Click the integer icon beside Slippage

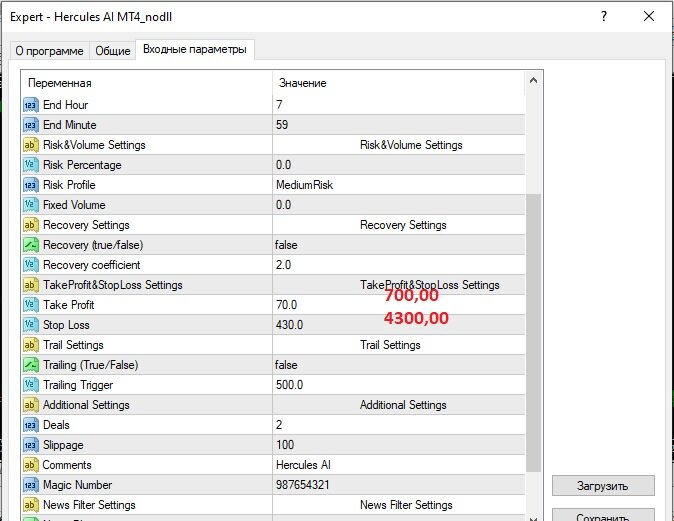(x=31, y=444)
